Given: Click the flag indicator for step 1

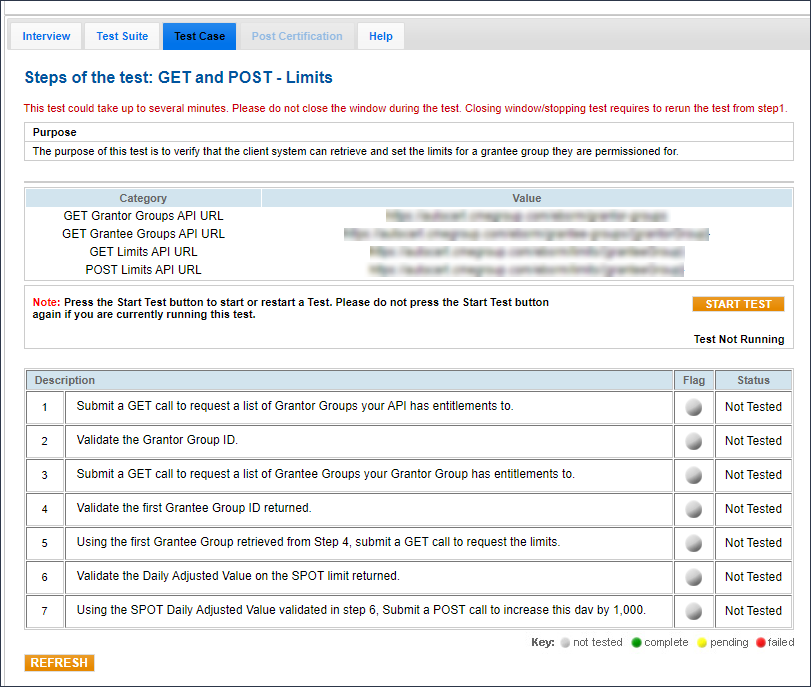Looking at the screenshot, I should click(x=693, y=407).
